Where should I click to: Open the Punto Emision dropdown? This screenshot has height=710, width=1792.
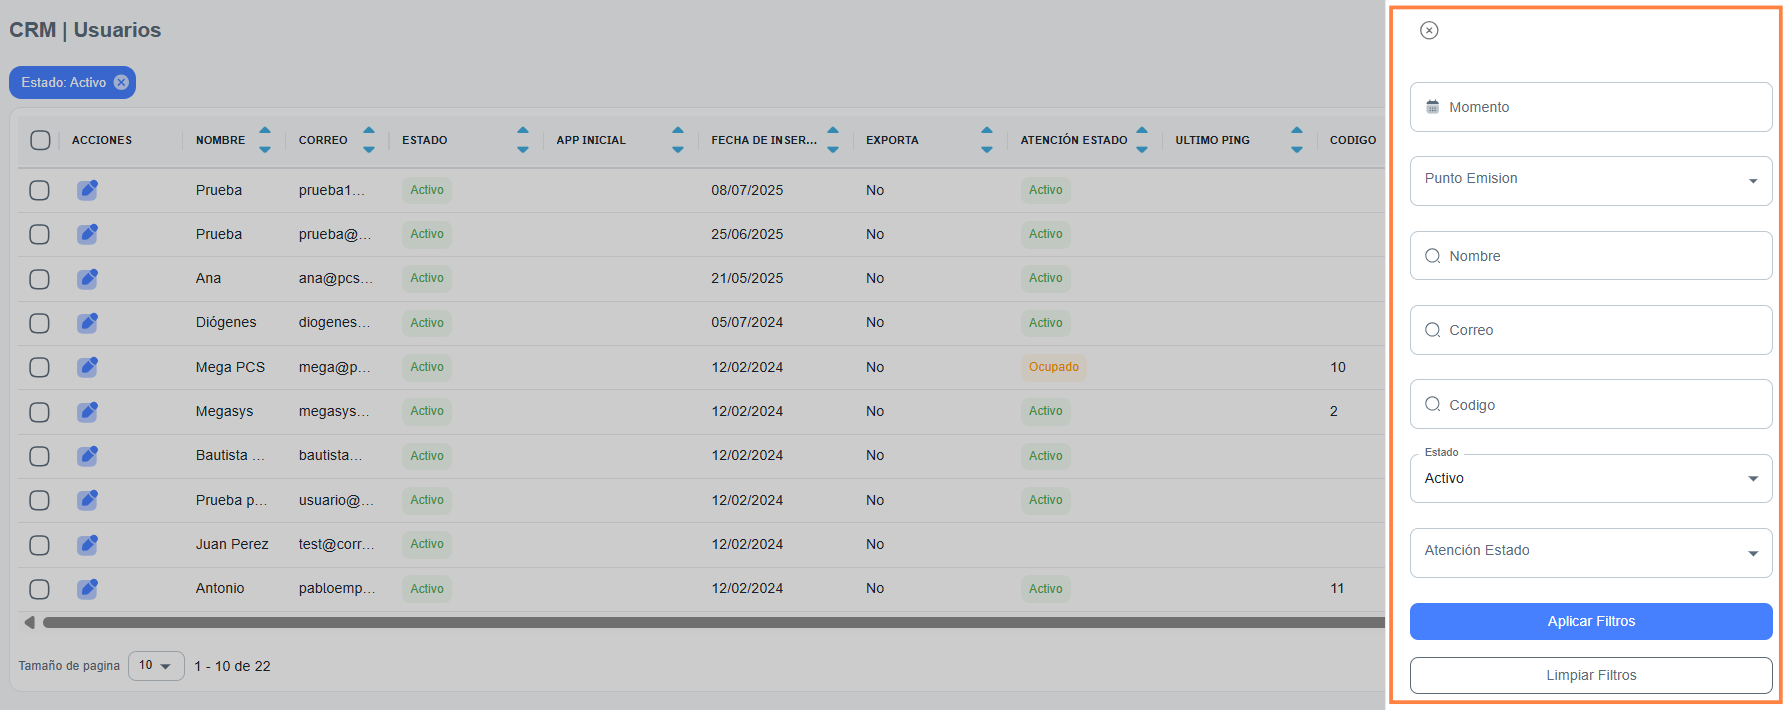coord(1590,180)
